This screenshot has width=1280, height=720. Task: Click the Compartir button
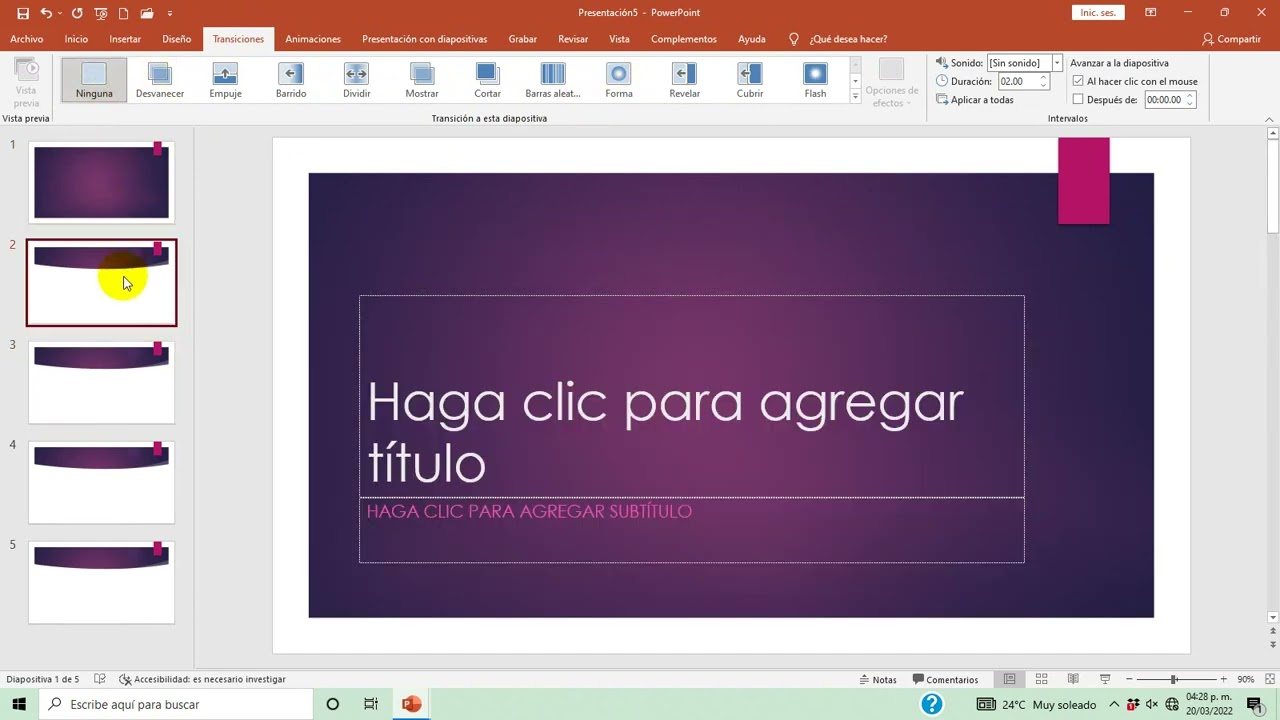point(1231,39)
